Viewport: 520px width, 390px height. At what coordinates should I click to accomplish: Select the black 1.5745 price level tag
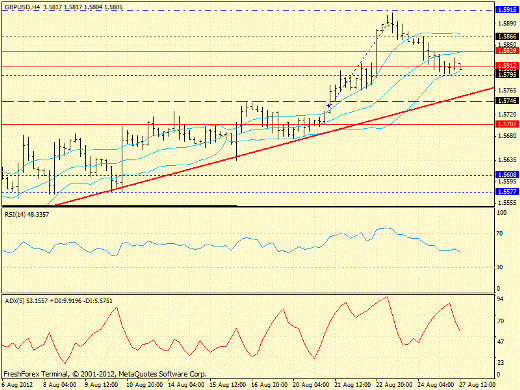[507, 100]
